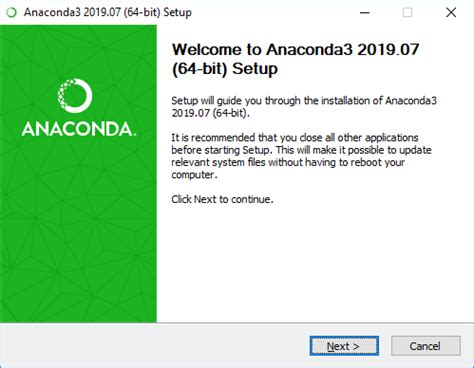Click the '(64-bit) Setup' heading line

pyautogui.click(x=225, y=69)
